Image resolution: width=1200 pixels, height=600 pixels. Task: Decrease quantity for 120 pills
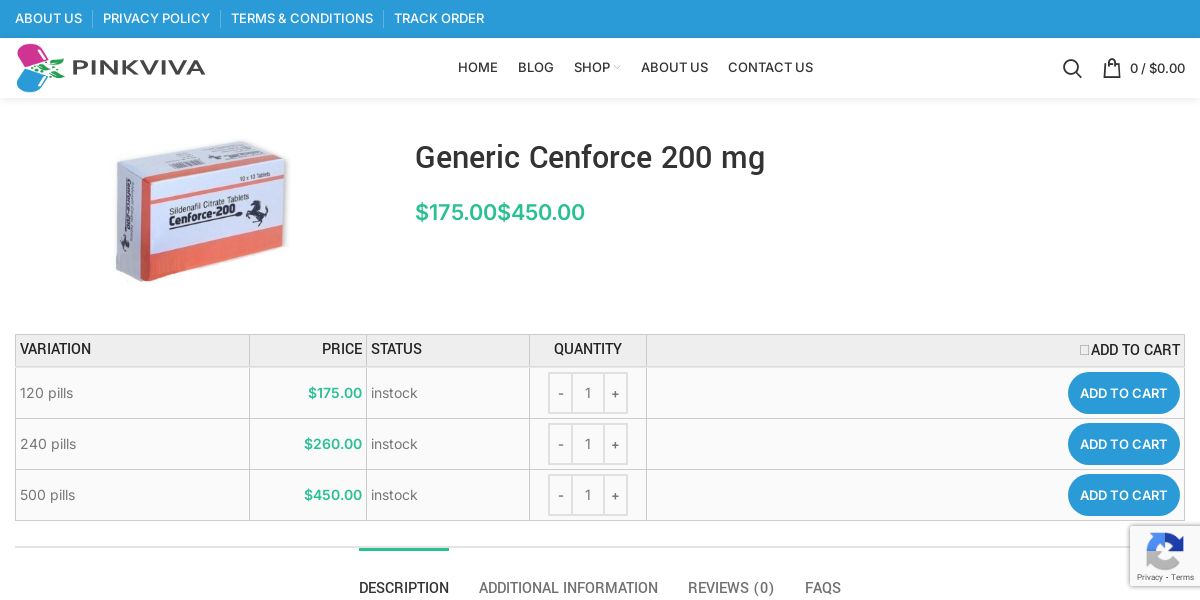coord(561,393)
